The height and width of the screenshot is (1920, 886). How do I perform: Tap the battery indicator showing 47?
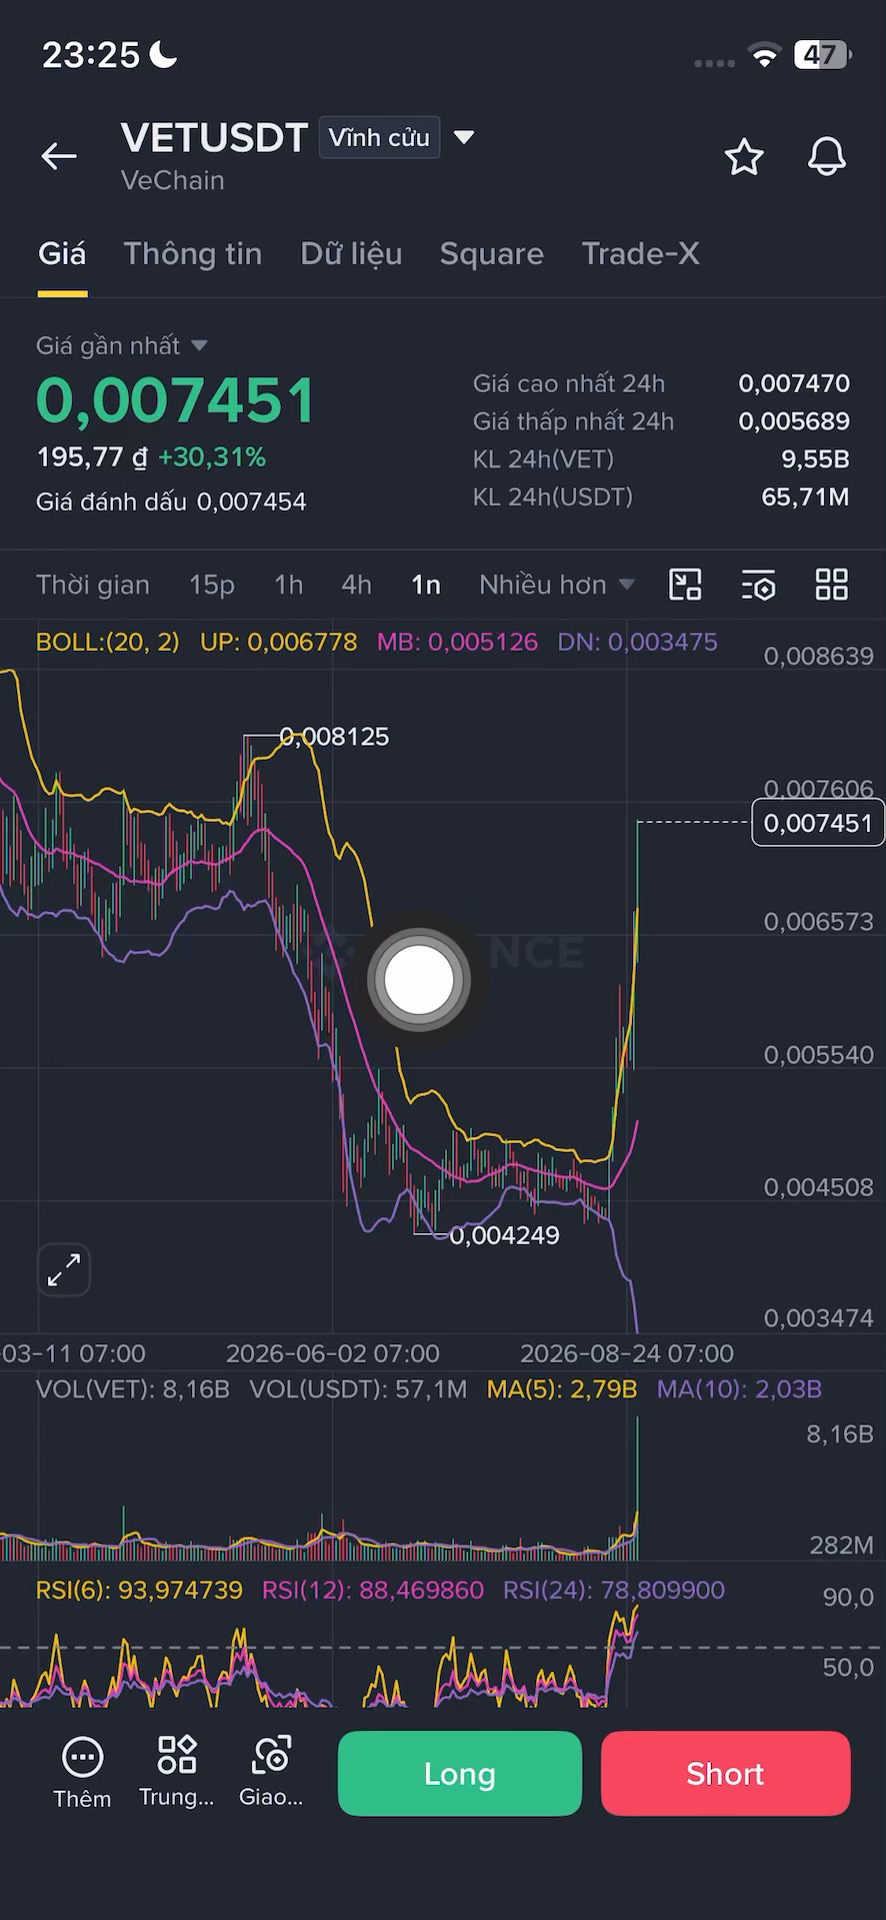823,55
